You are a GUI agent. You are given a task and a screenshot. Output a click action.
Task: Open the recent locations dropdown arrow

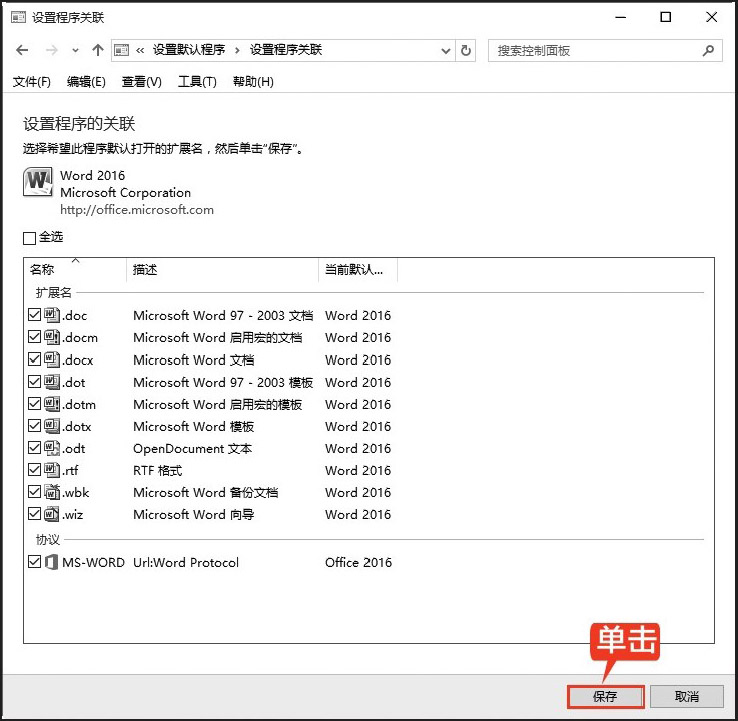tap(75, 50)
